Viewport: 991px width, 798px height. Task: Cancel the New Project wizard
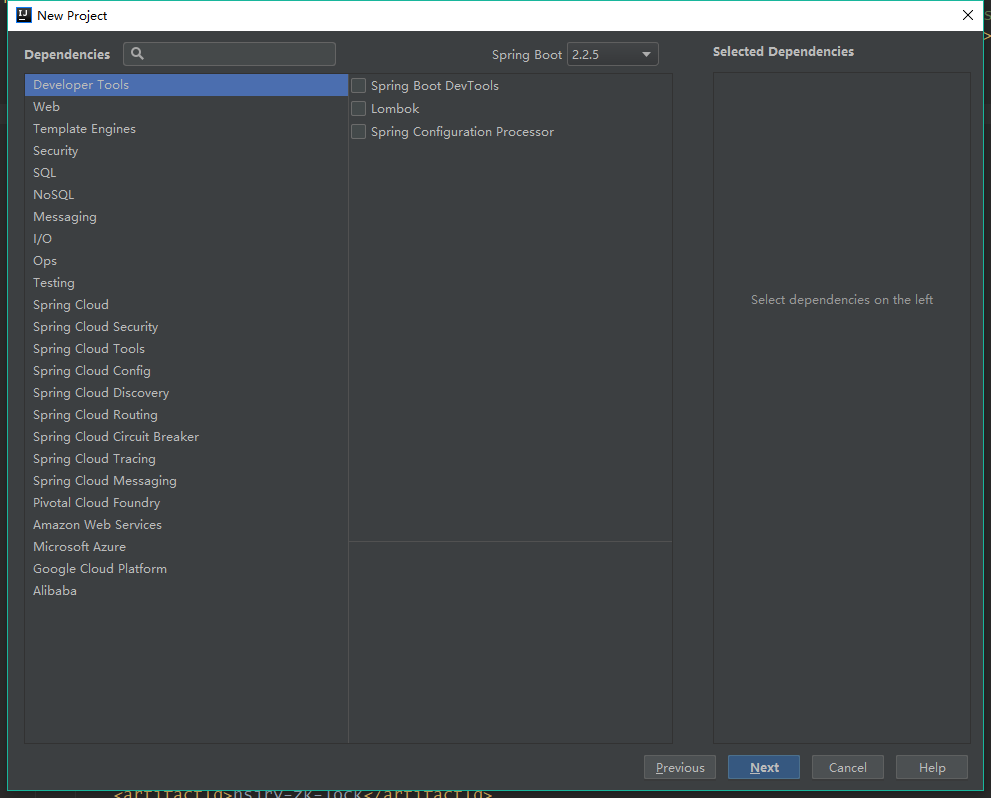click(x=848, y=767)
